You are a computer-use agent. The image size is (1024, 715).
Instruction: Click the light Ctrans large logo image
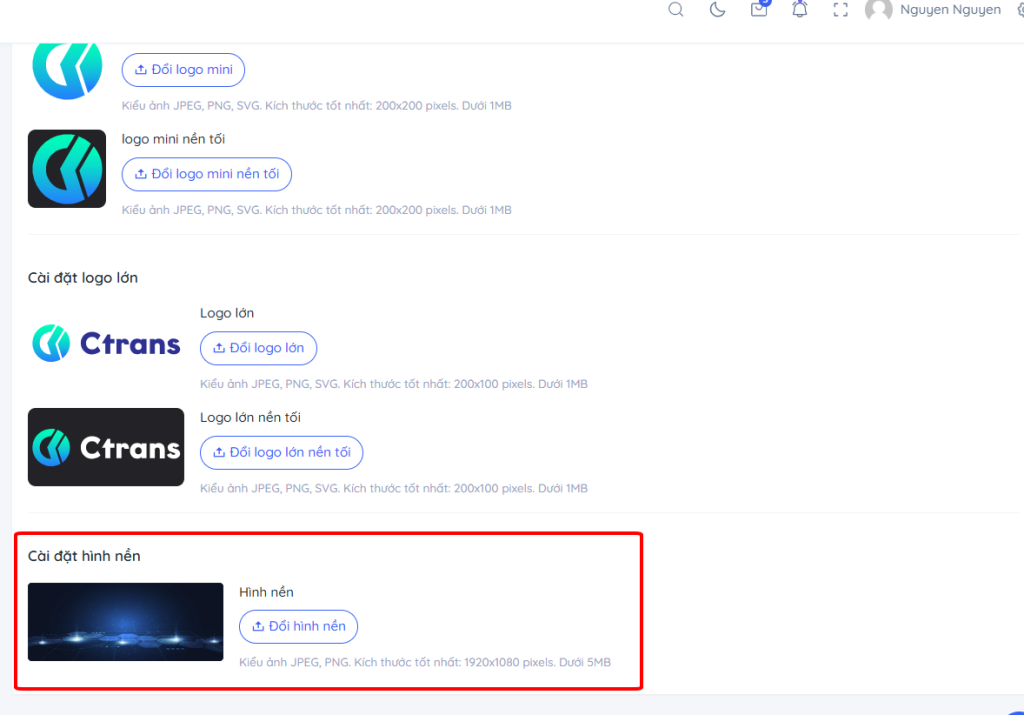(106, 344)
